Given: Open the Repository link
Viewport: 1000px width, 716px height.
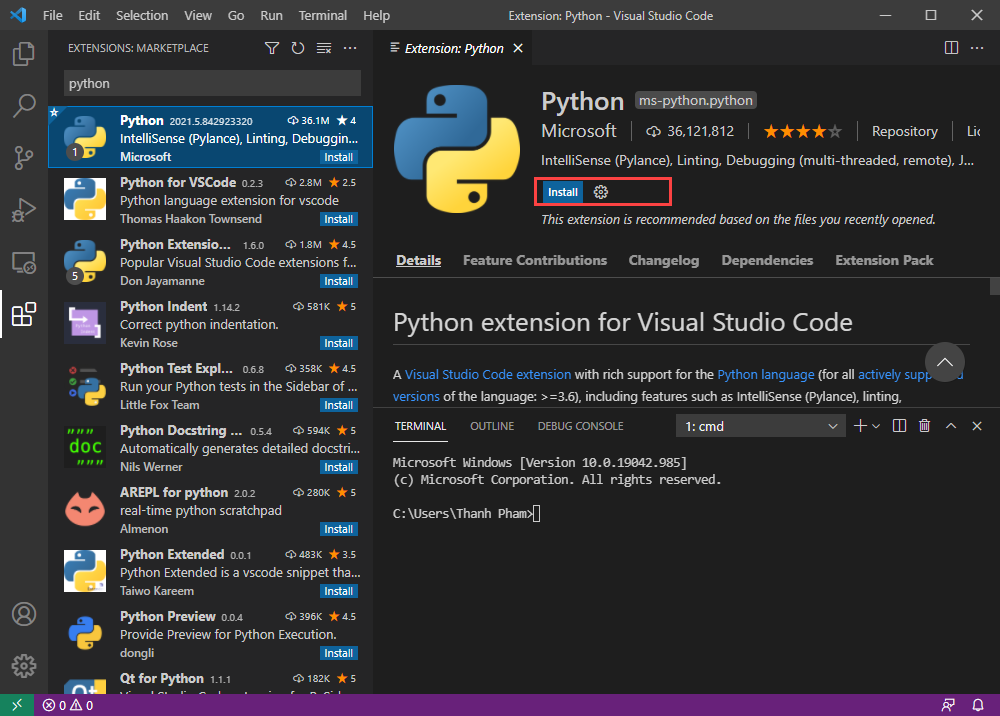Looking at the screenshot, I should click(x=904, y=131).
